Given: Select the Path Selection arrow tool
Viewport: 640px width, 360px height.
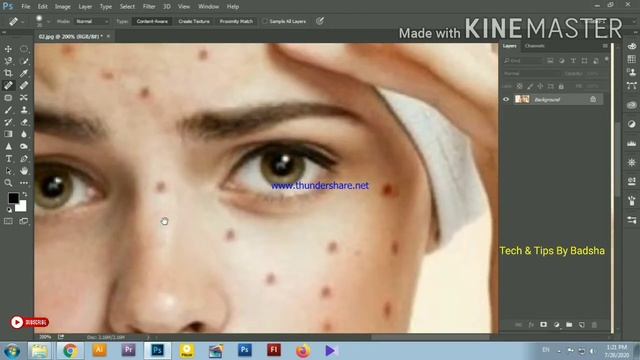Looking at the screenshot, I should point(8,171).
